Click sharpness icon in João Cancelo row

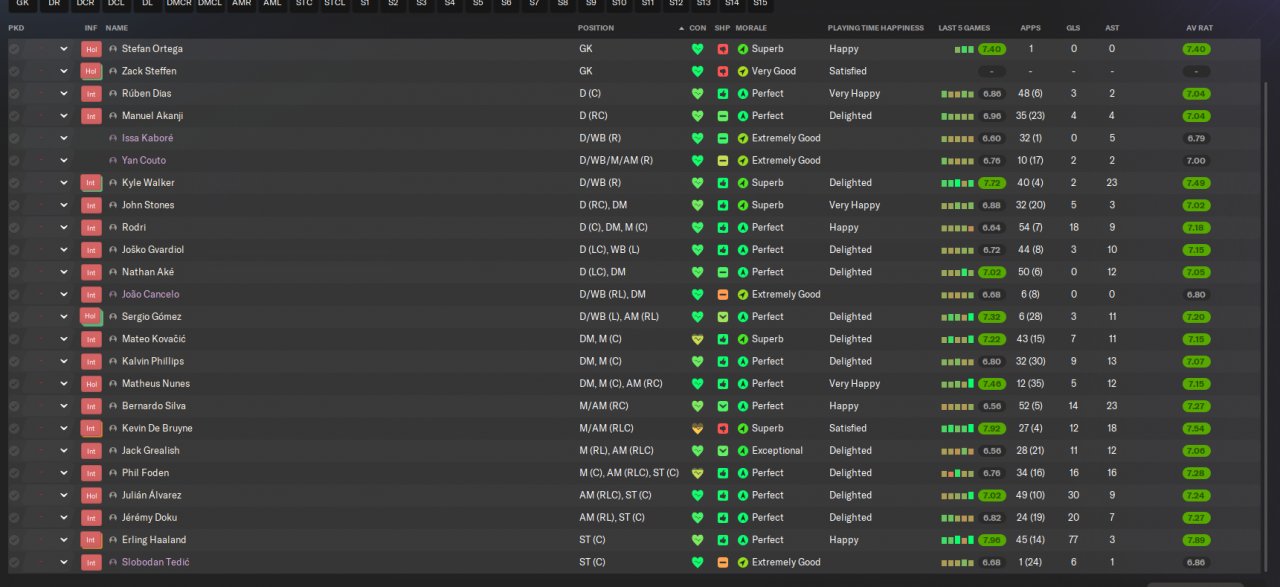pos(723,294)
